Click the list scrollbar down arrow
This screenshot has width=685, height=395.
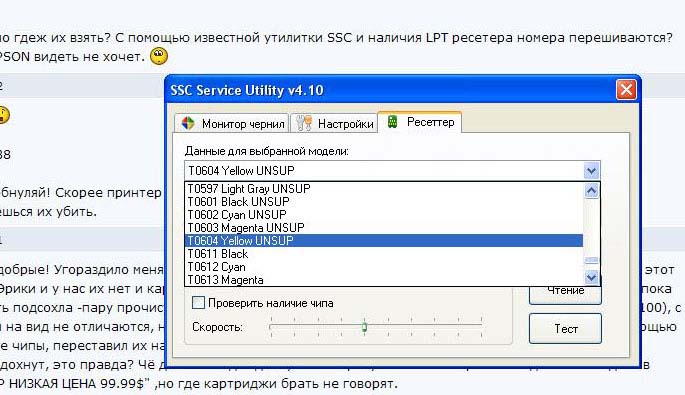[x=592, y=277]
